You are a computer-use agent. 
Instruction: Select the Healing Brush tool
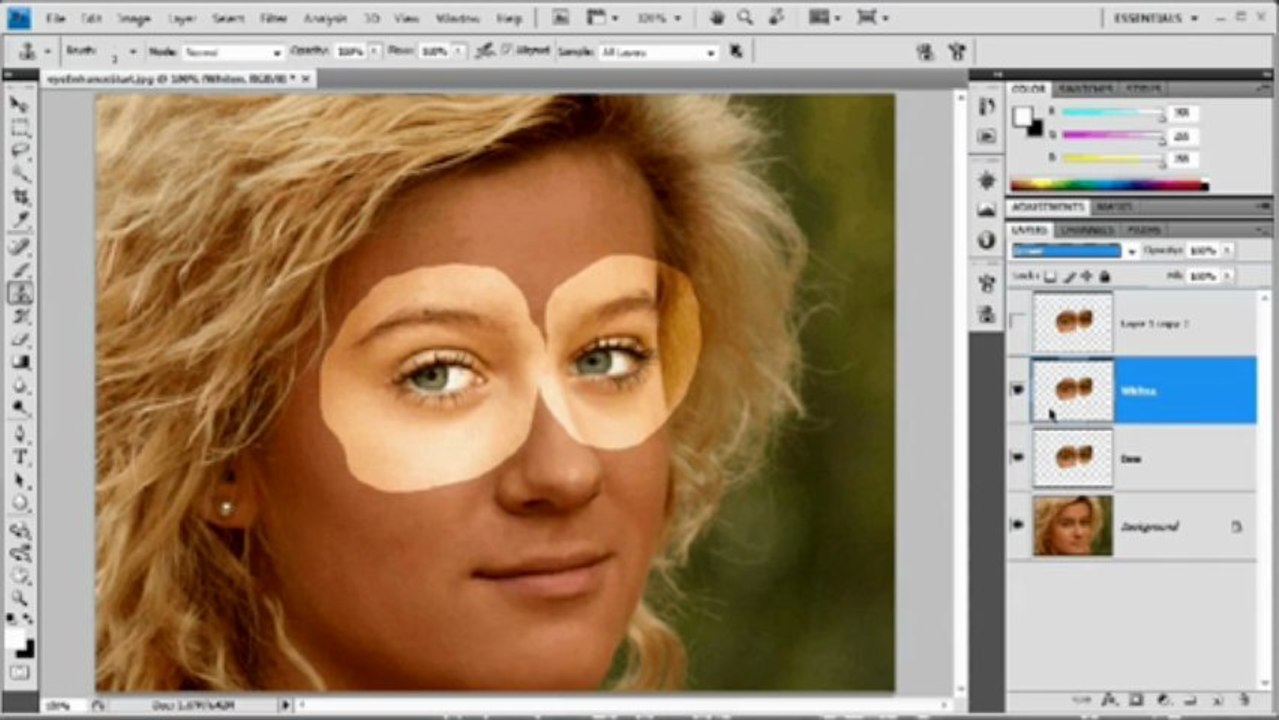(20, 246)
